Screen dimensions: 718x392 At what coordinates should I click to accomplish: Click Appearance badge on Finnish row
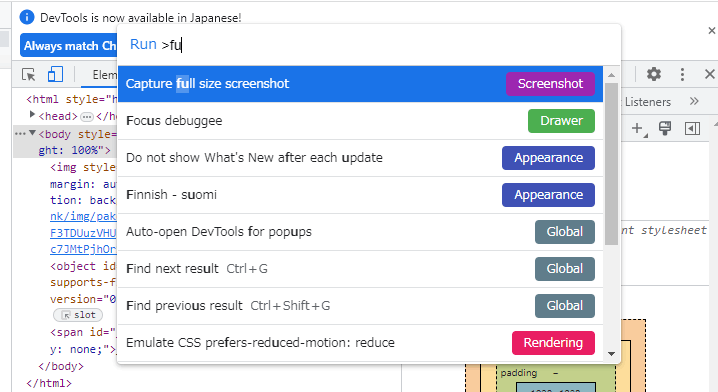coord(548,195)
